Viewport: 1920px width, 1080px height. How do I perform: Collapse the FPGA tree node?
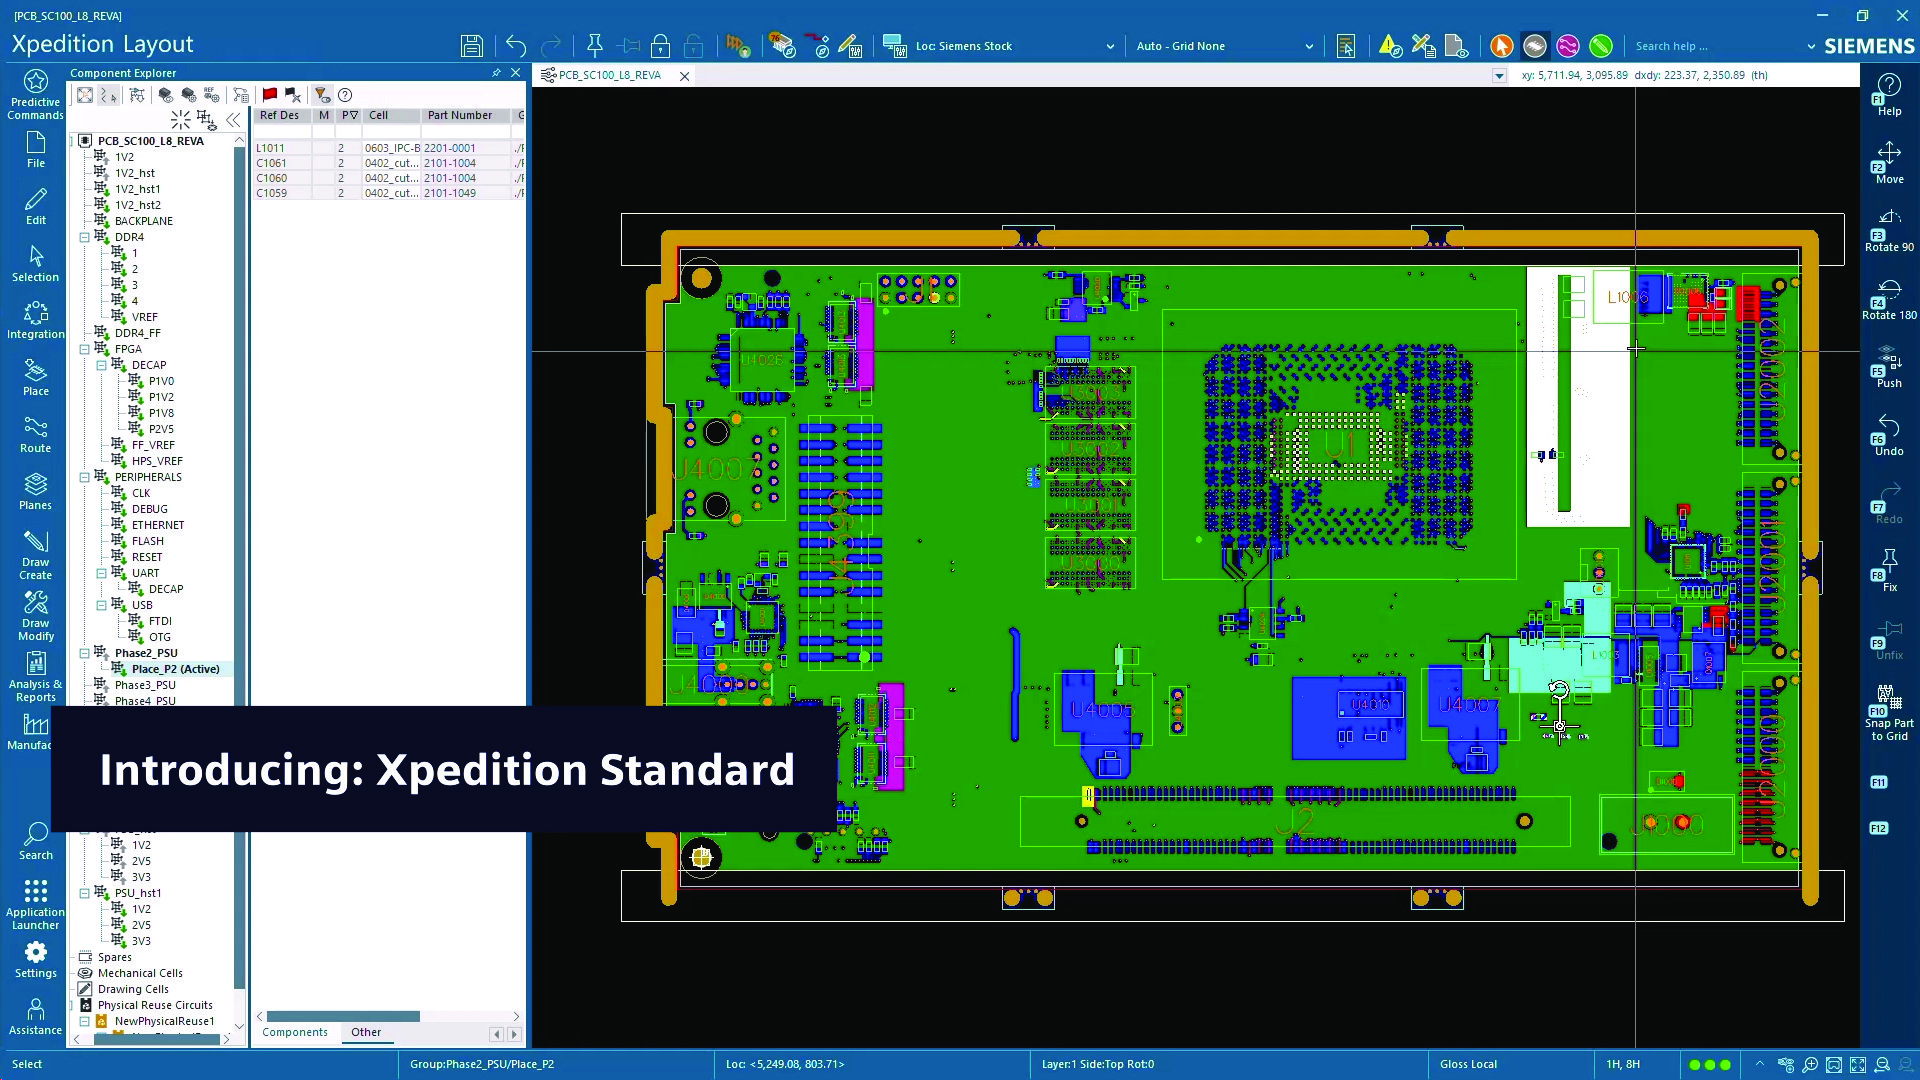point(84,350)
